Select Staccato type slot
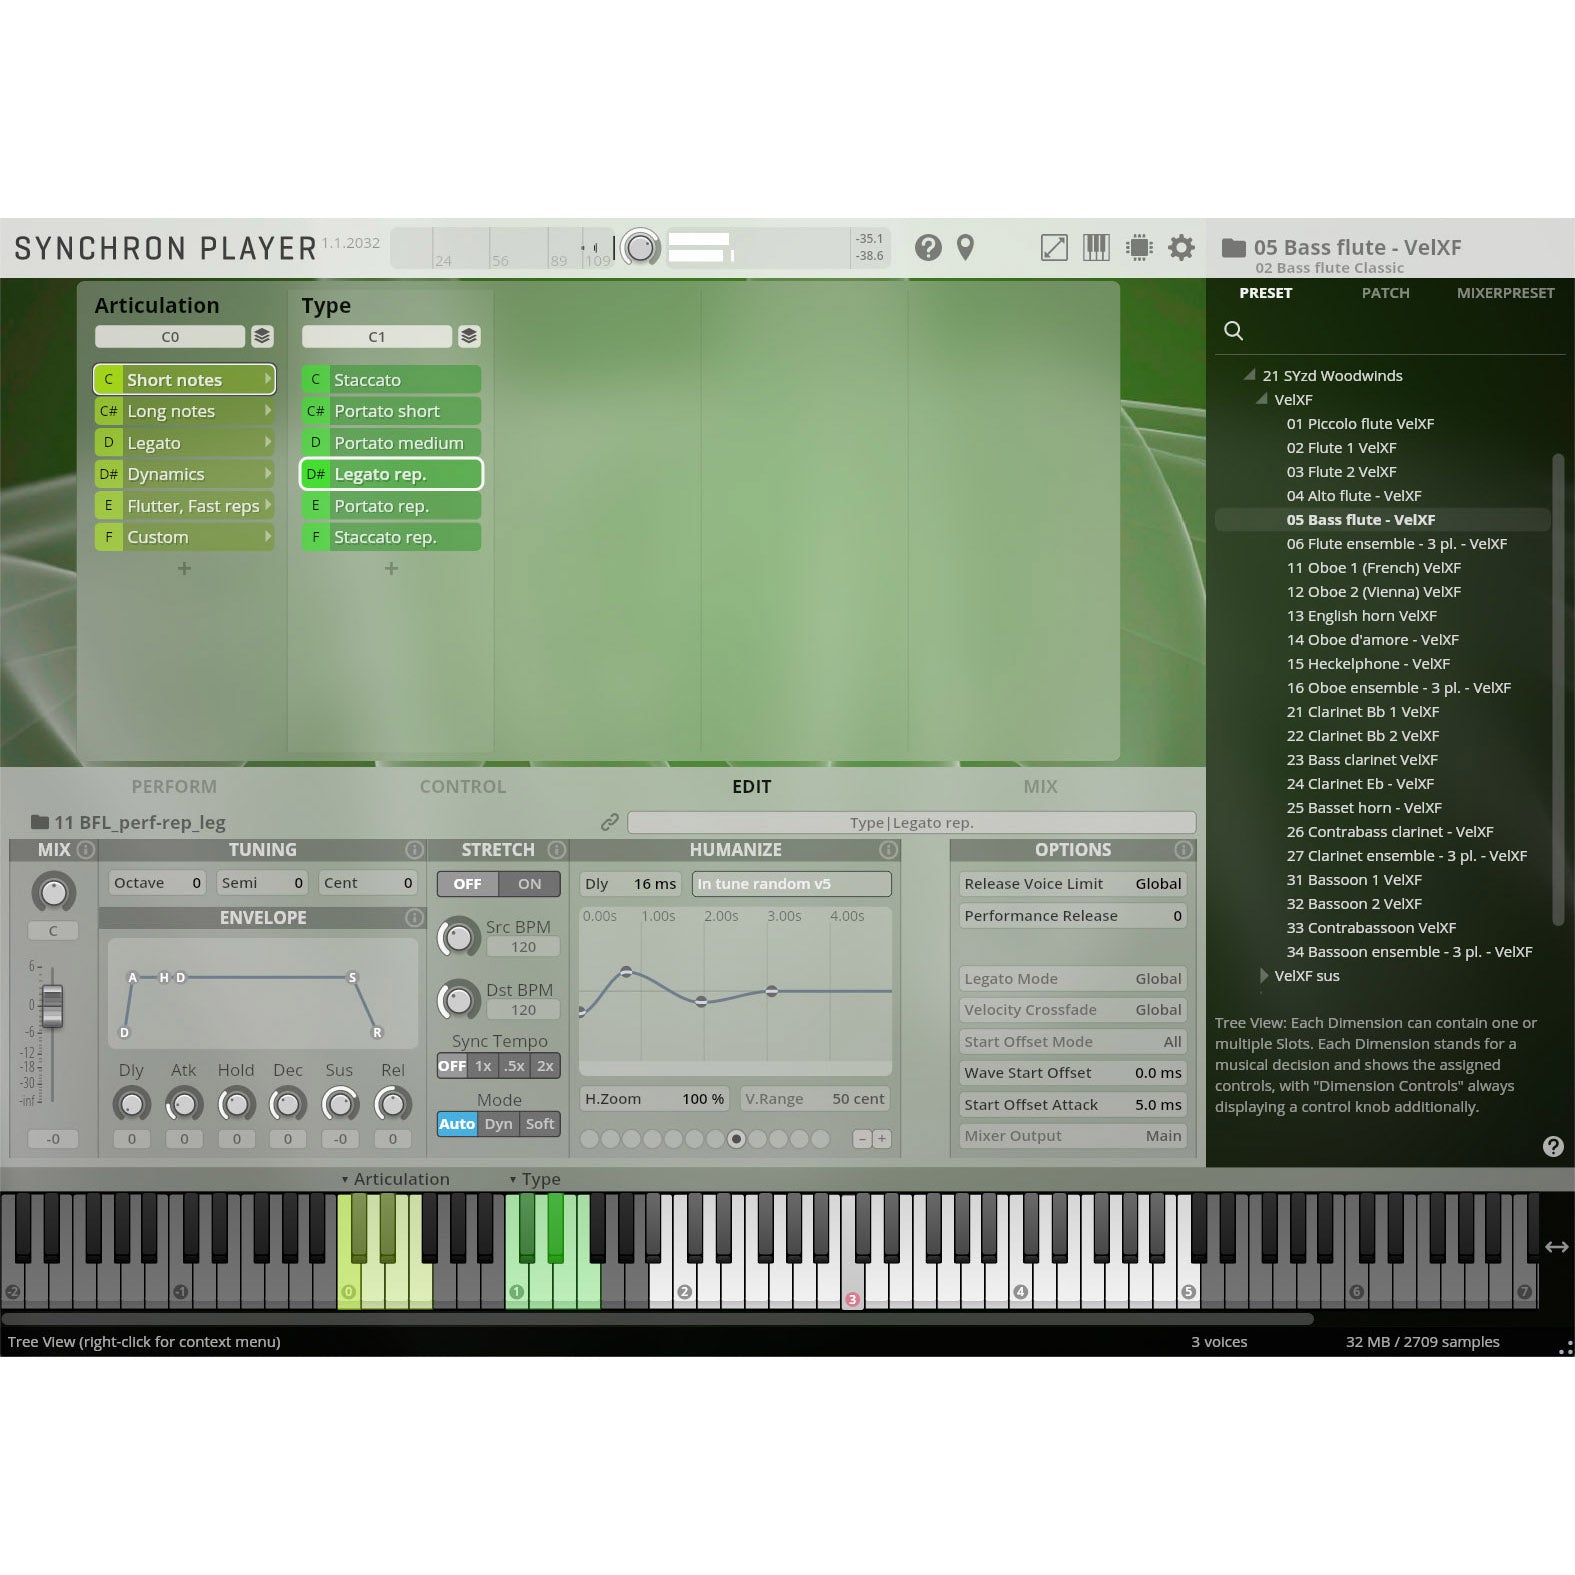This screenshot has height=1575, width=1575. (391, 380)
